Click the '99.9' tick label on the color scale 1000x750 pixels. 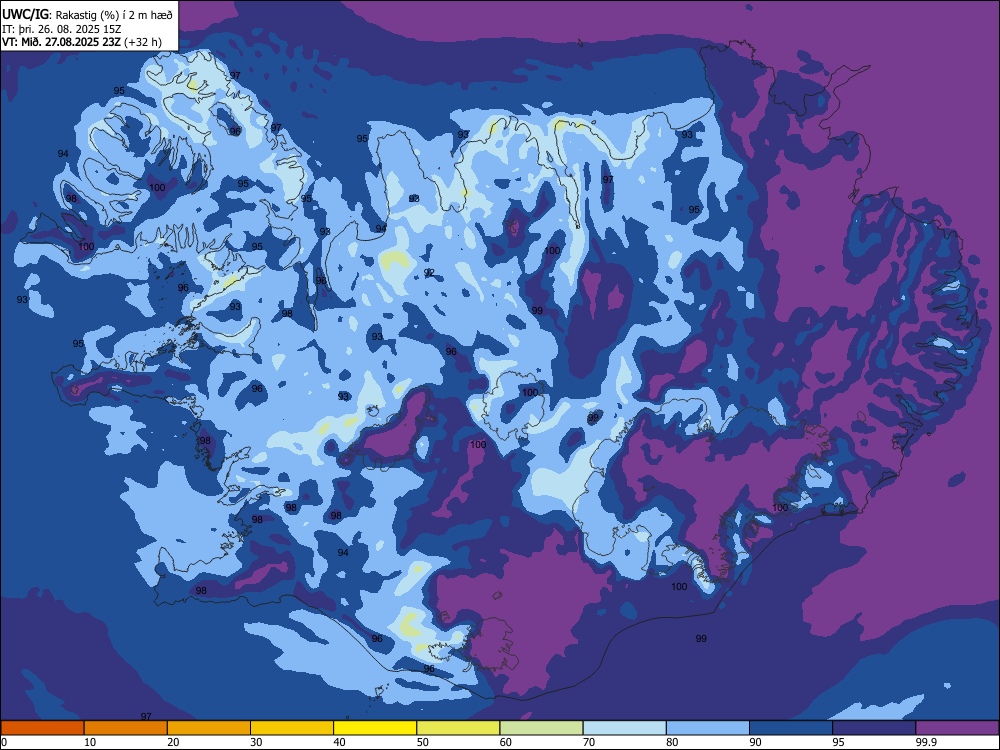pos(925,742)
